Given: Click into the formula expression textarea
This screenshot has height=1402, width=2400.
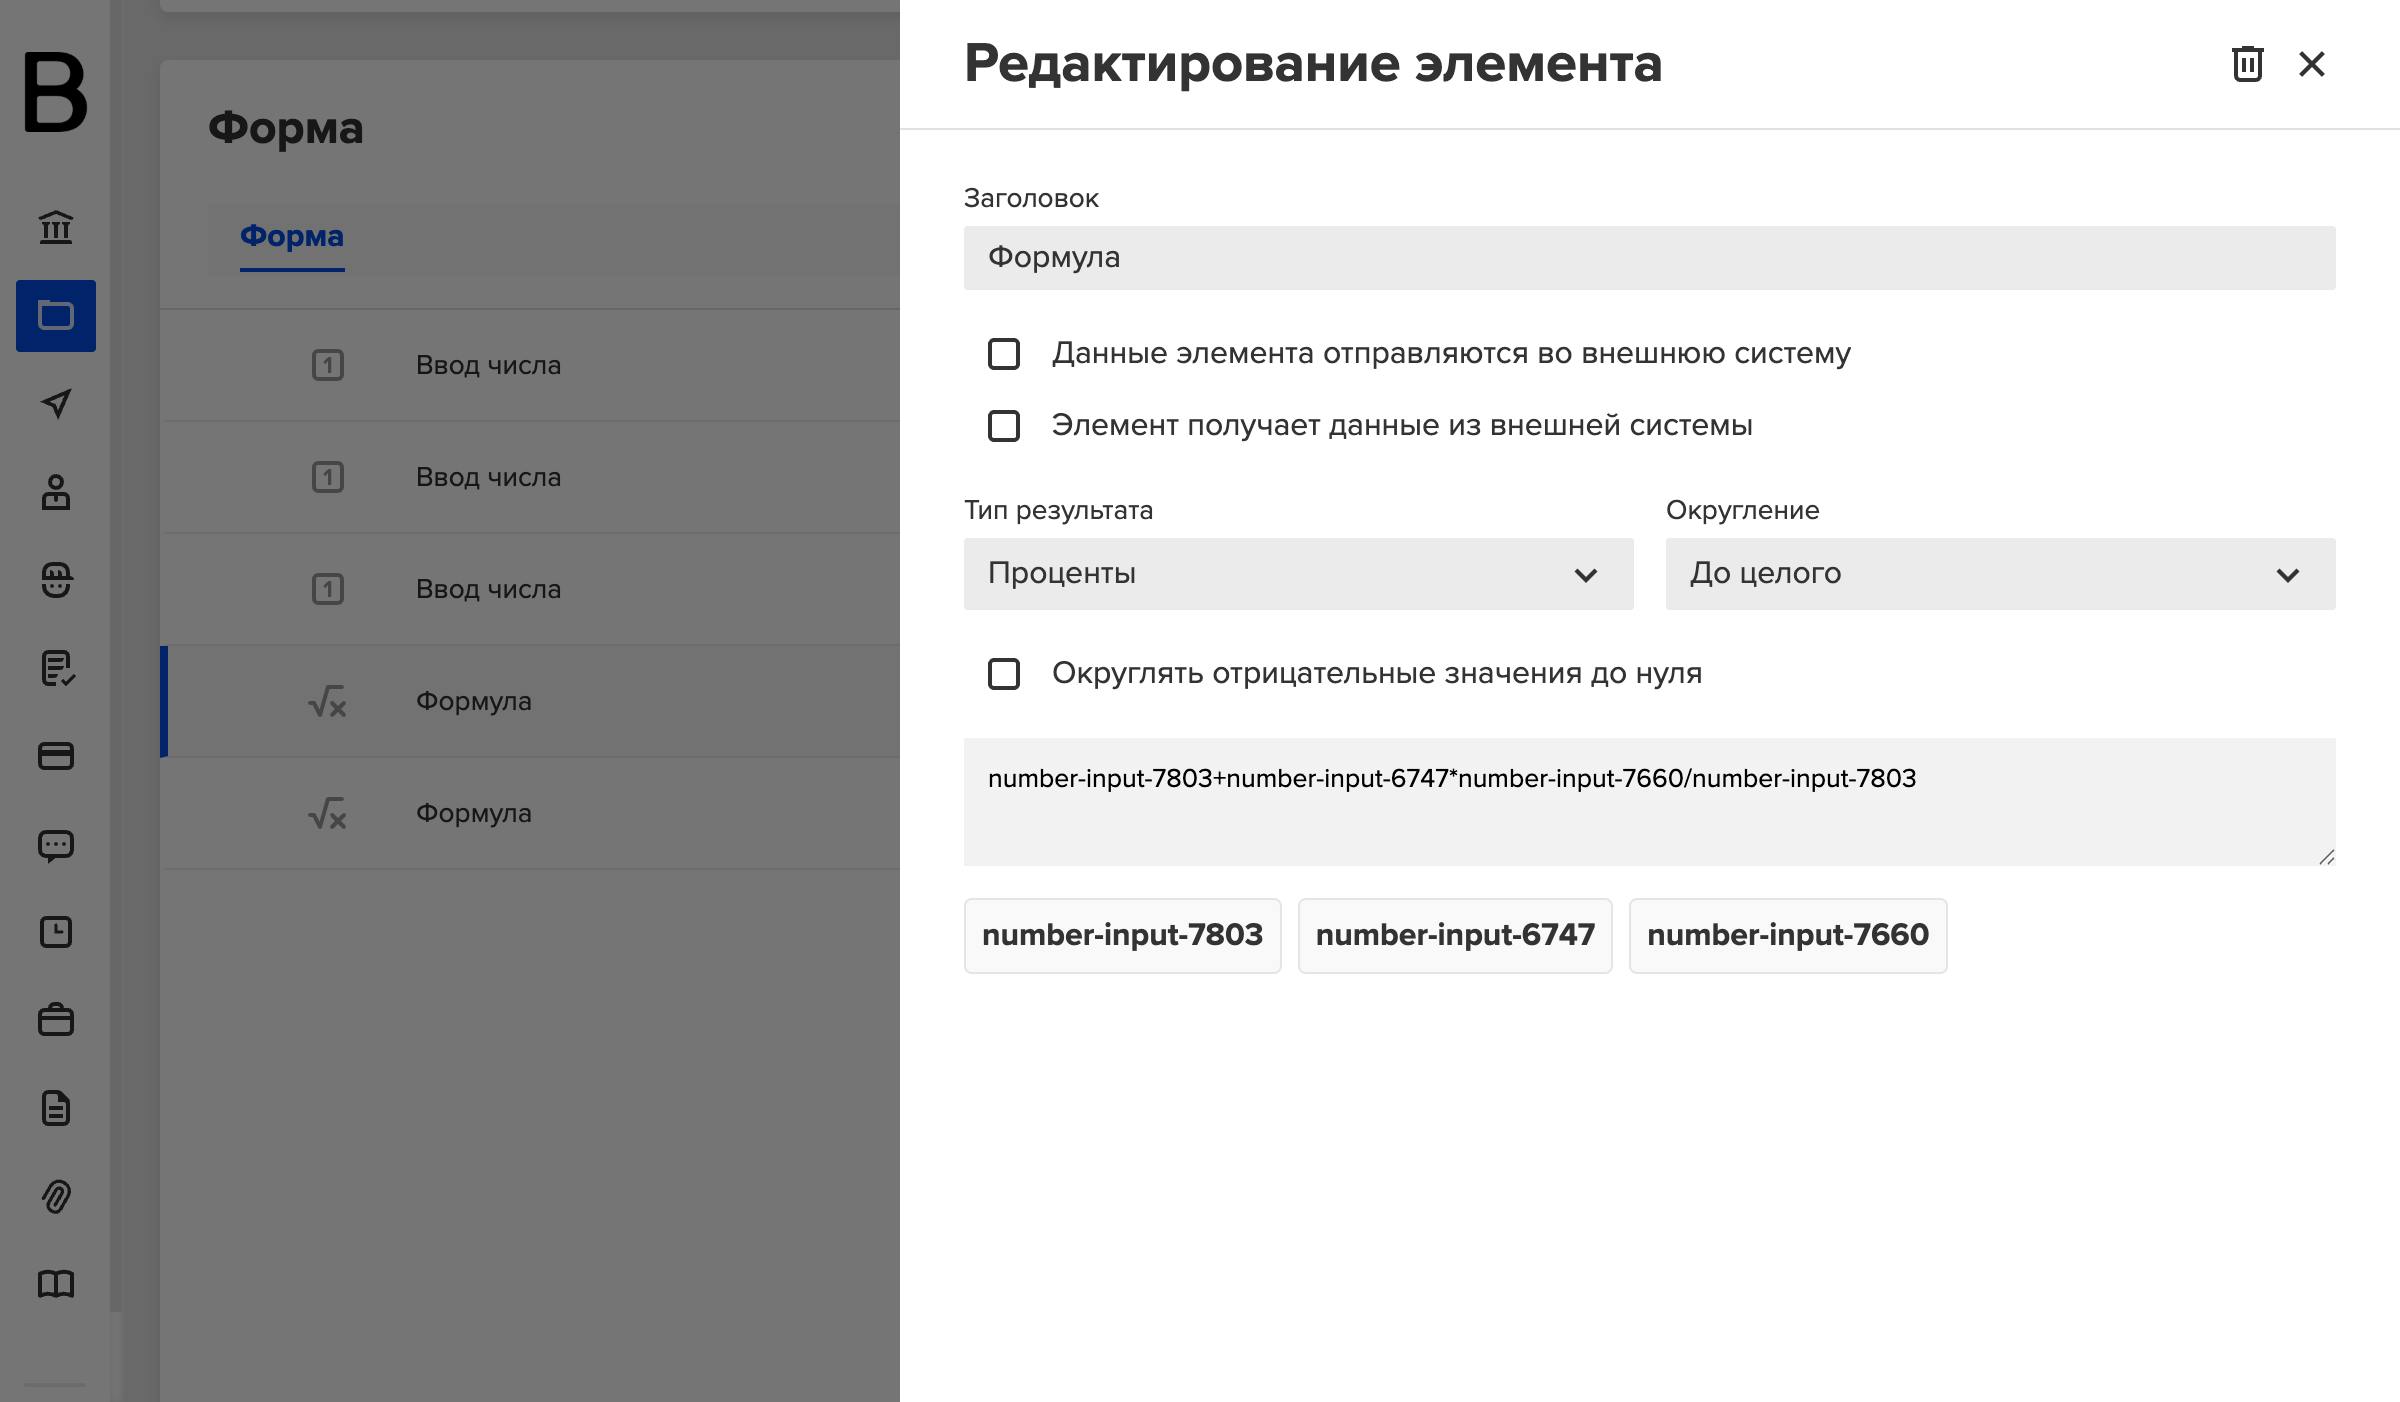Looking at the screenshot, I should pos(1650,802).
